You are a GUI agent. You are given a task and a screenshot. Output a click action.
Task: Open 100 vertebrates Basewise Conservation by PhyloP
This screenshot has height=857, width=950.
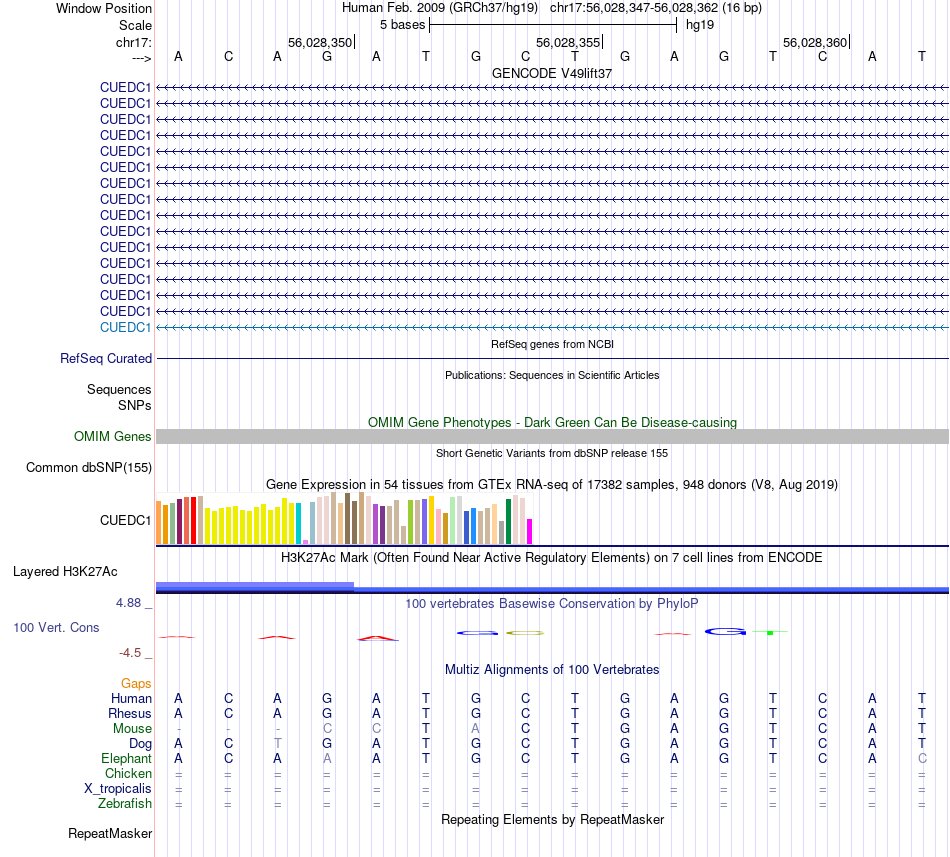[x=552, y=603]
